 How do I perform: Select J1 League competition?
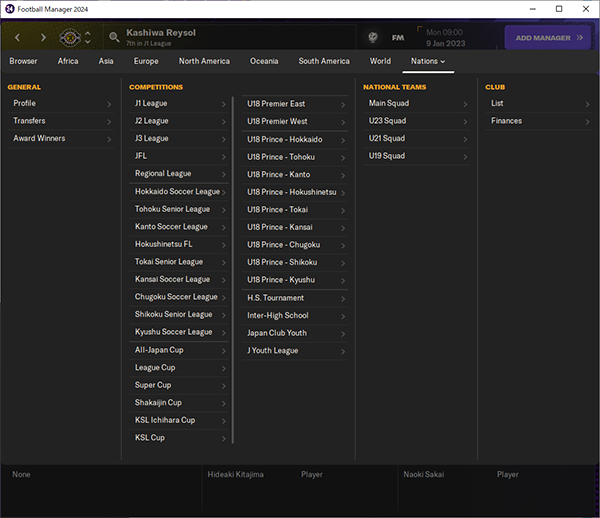pos(179,103)
